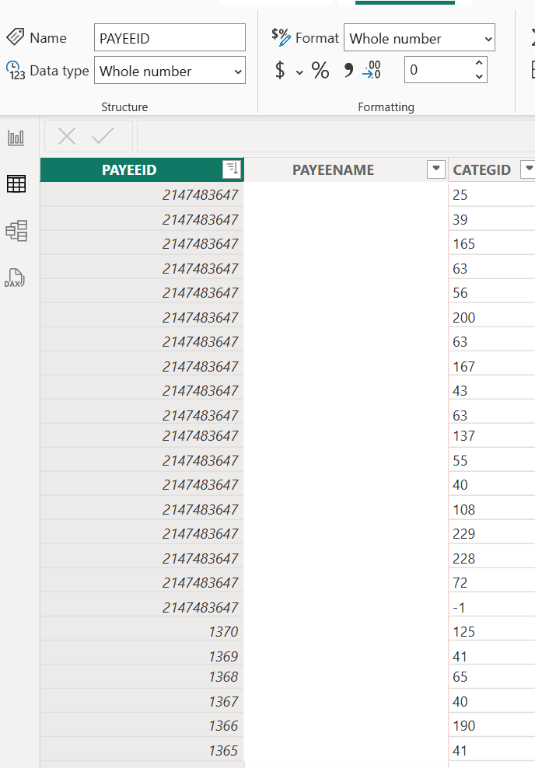Open CATEGID column filter dropdown
This screenshot has height=768, width=535.
pos(528,169)
